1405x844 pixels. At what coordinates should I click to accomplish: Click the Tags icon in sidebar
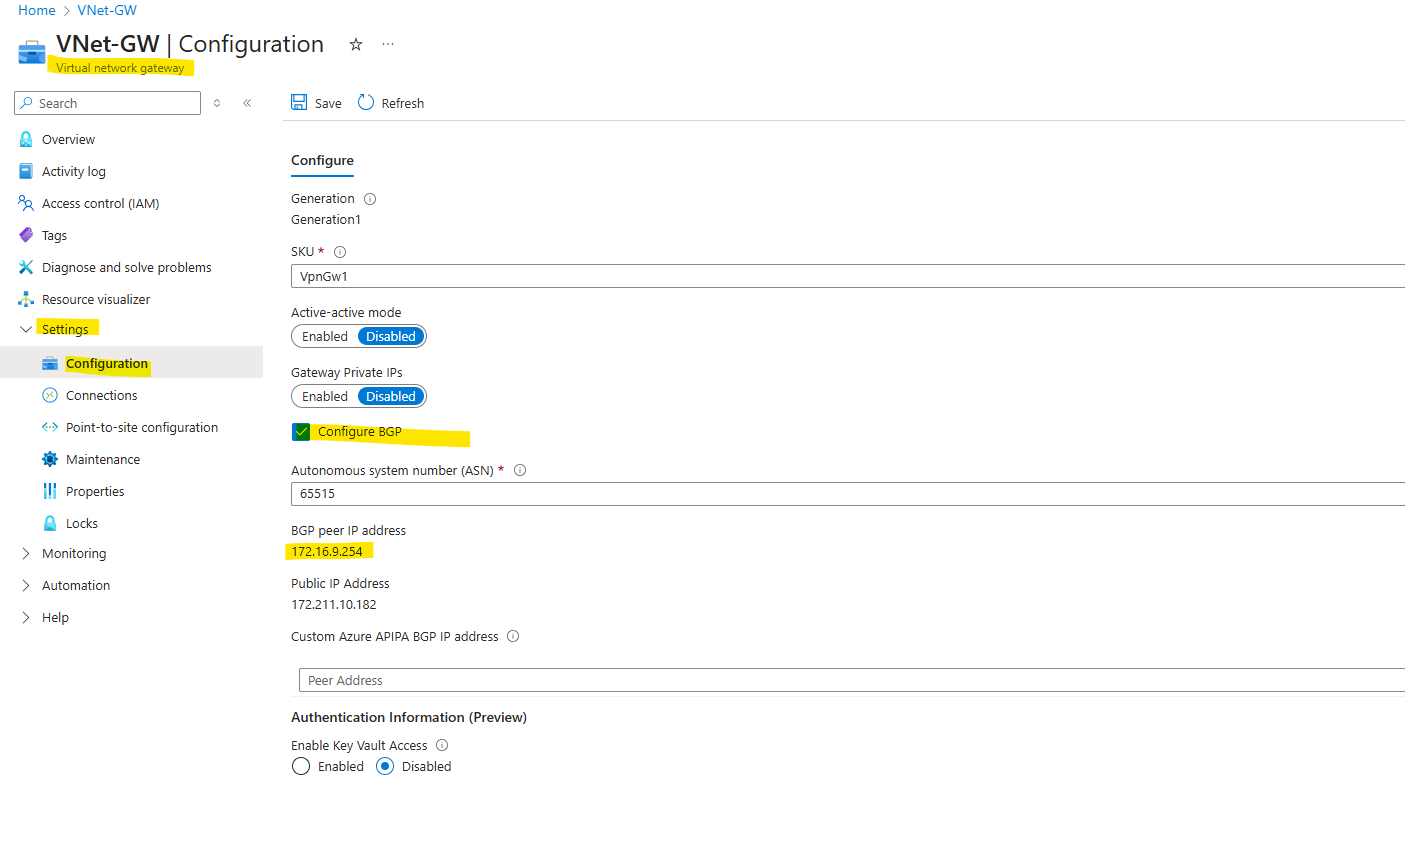(26, 235)
